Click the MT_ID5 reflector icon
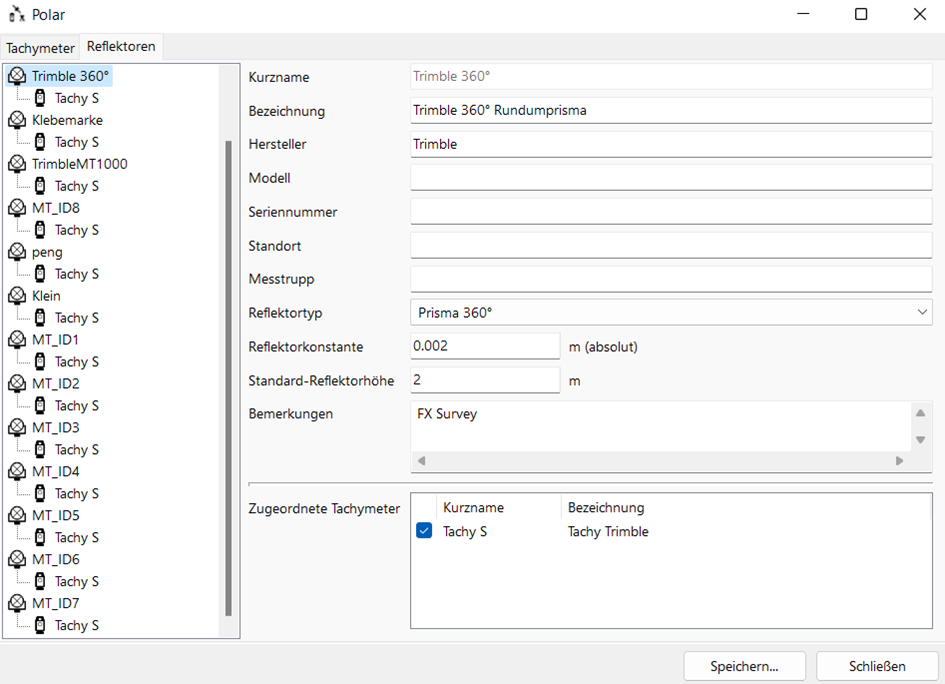Image resolution: width=945 pixels, height=684 pixels. (17, 516)
